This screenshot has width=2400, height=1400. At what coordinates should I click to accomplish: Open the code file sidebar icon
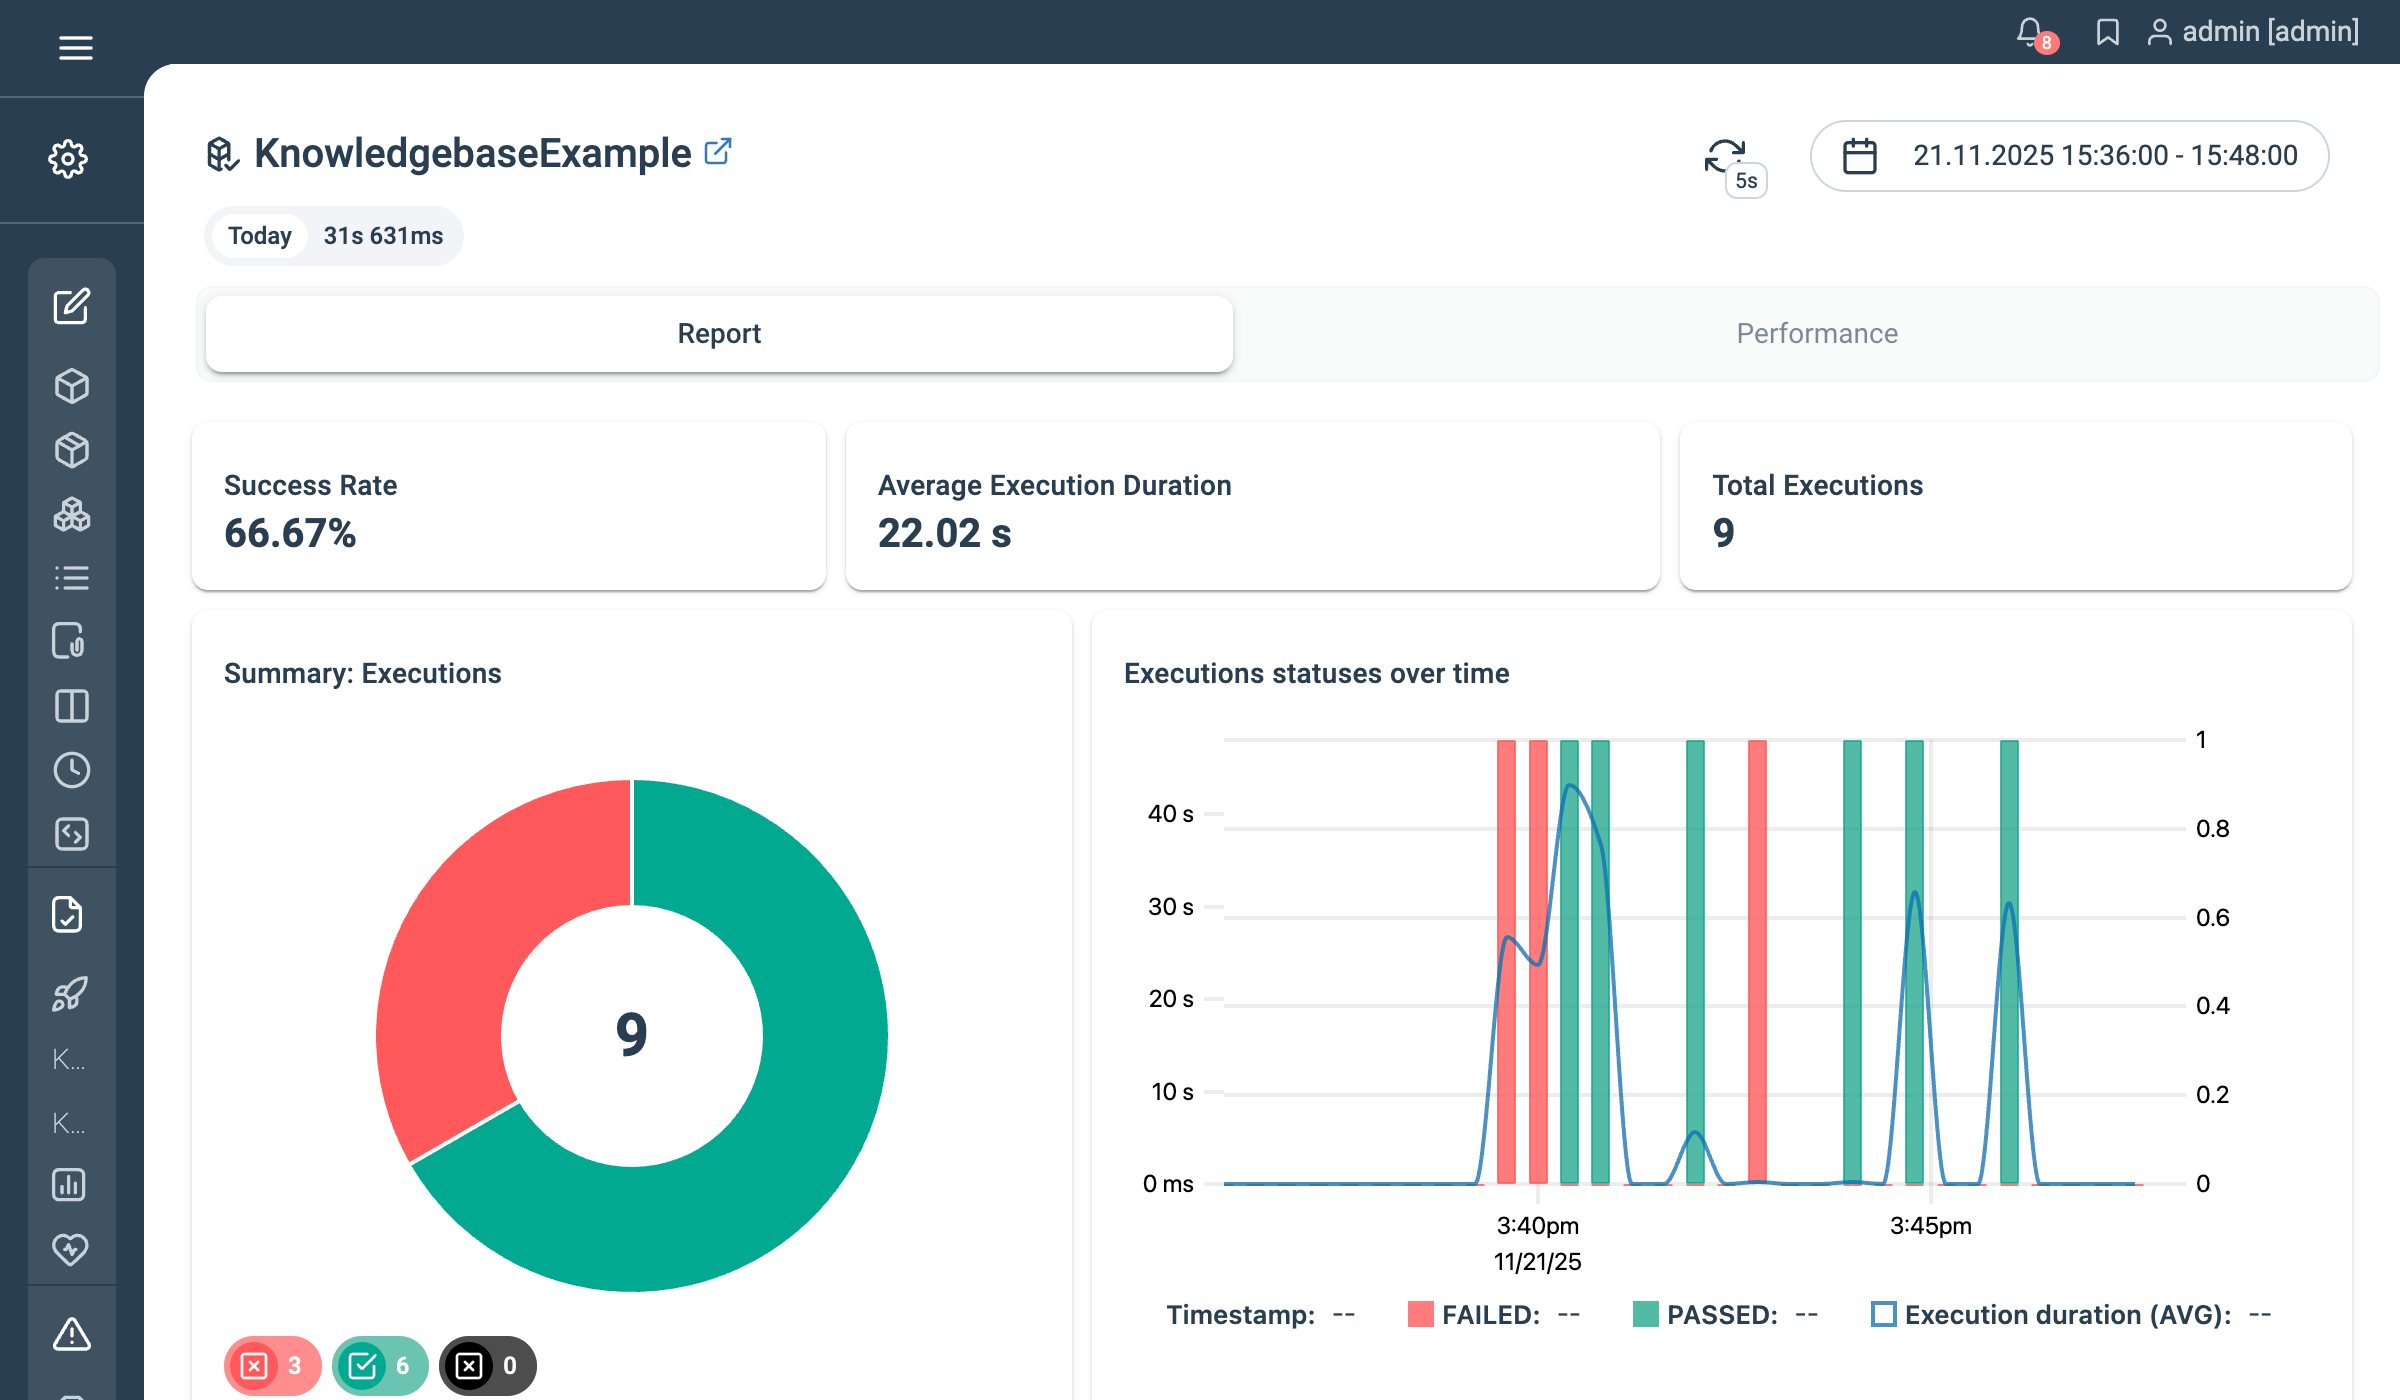click(x=71, y=834)
